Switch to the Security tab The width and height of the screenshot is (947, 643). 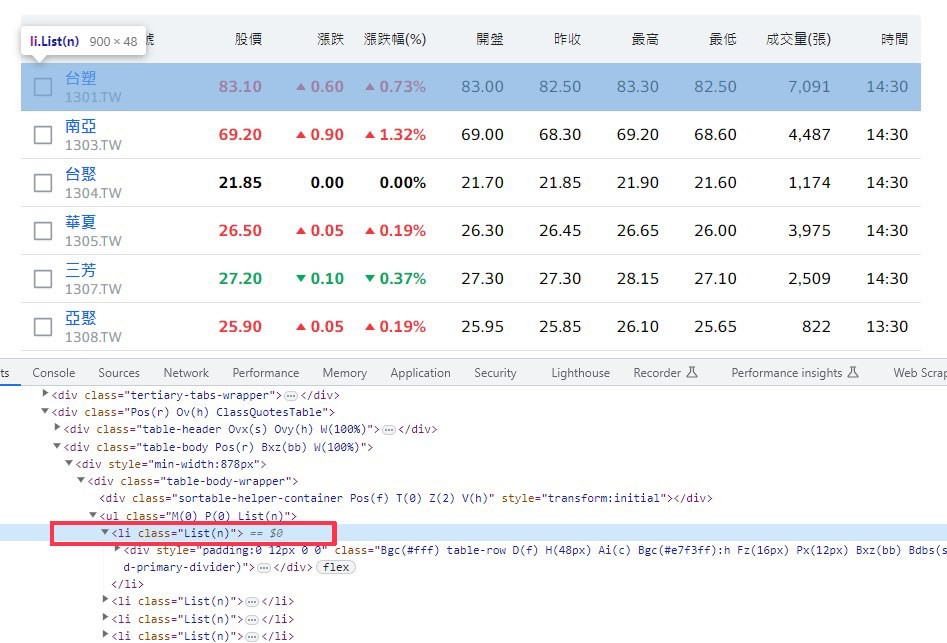coord(495,373)
